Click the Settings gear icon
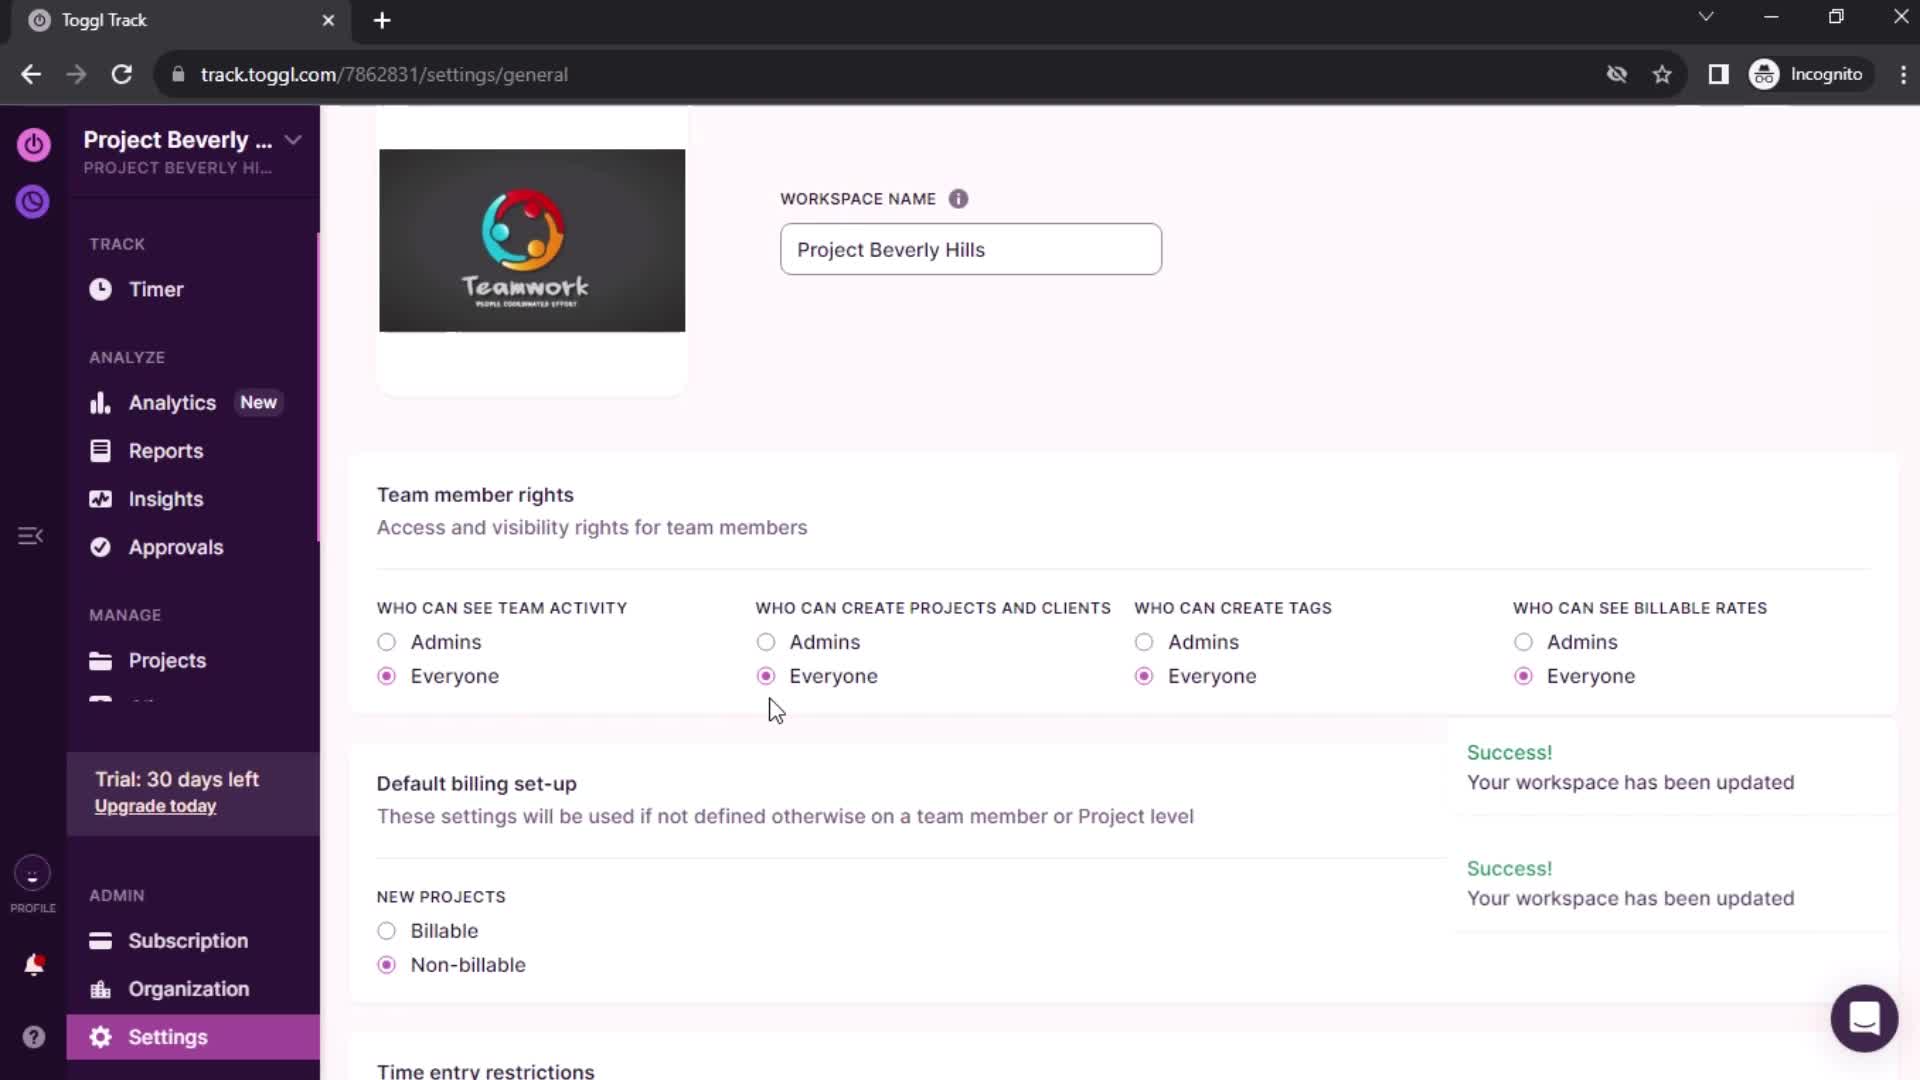This screenshot has height=1080, width=1920. [99, 1035]
